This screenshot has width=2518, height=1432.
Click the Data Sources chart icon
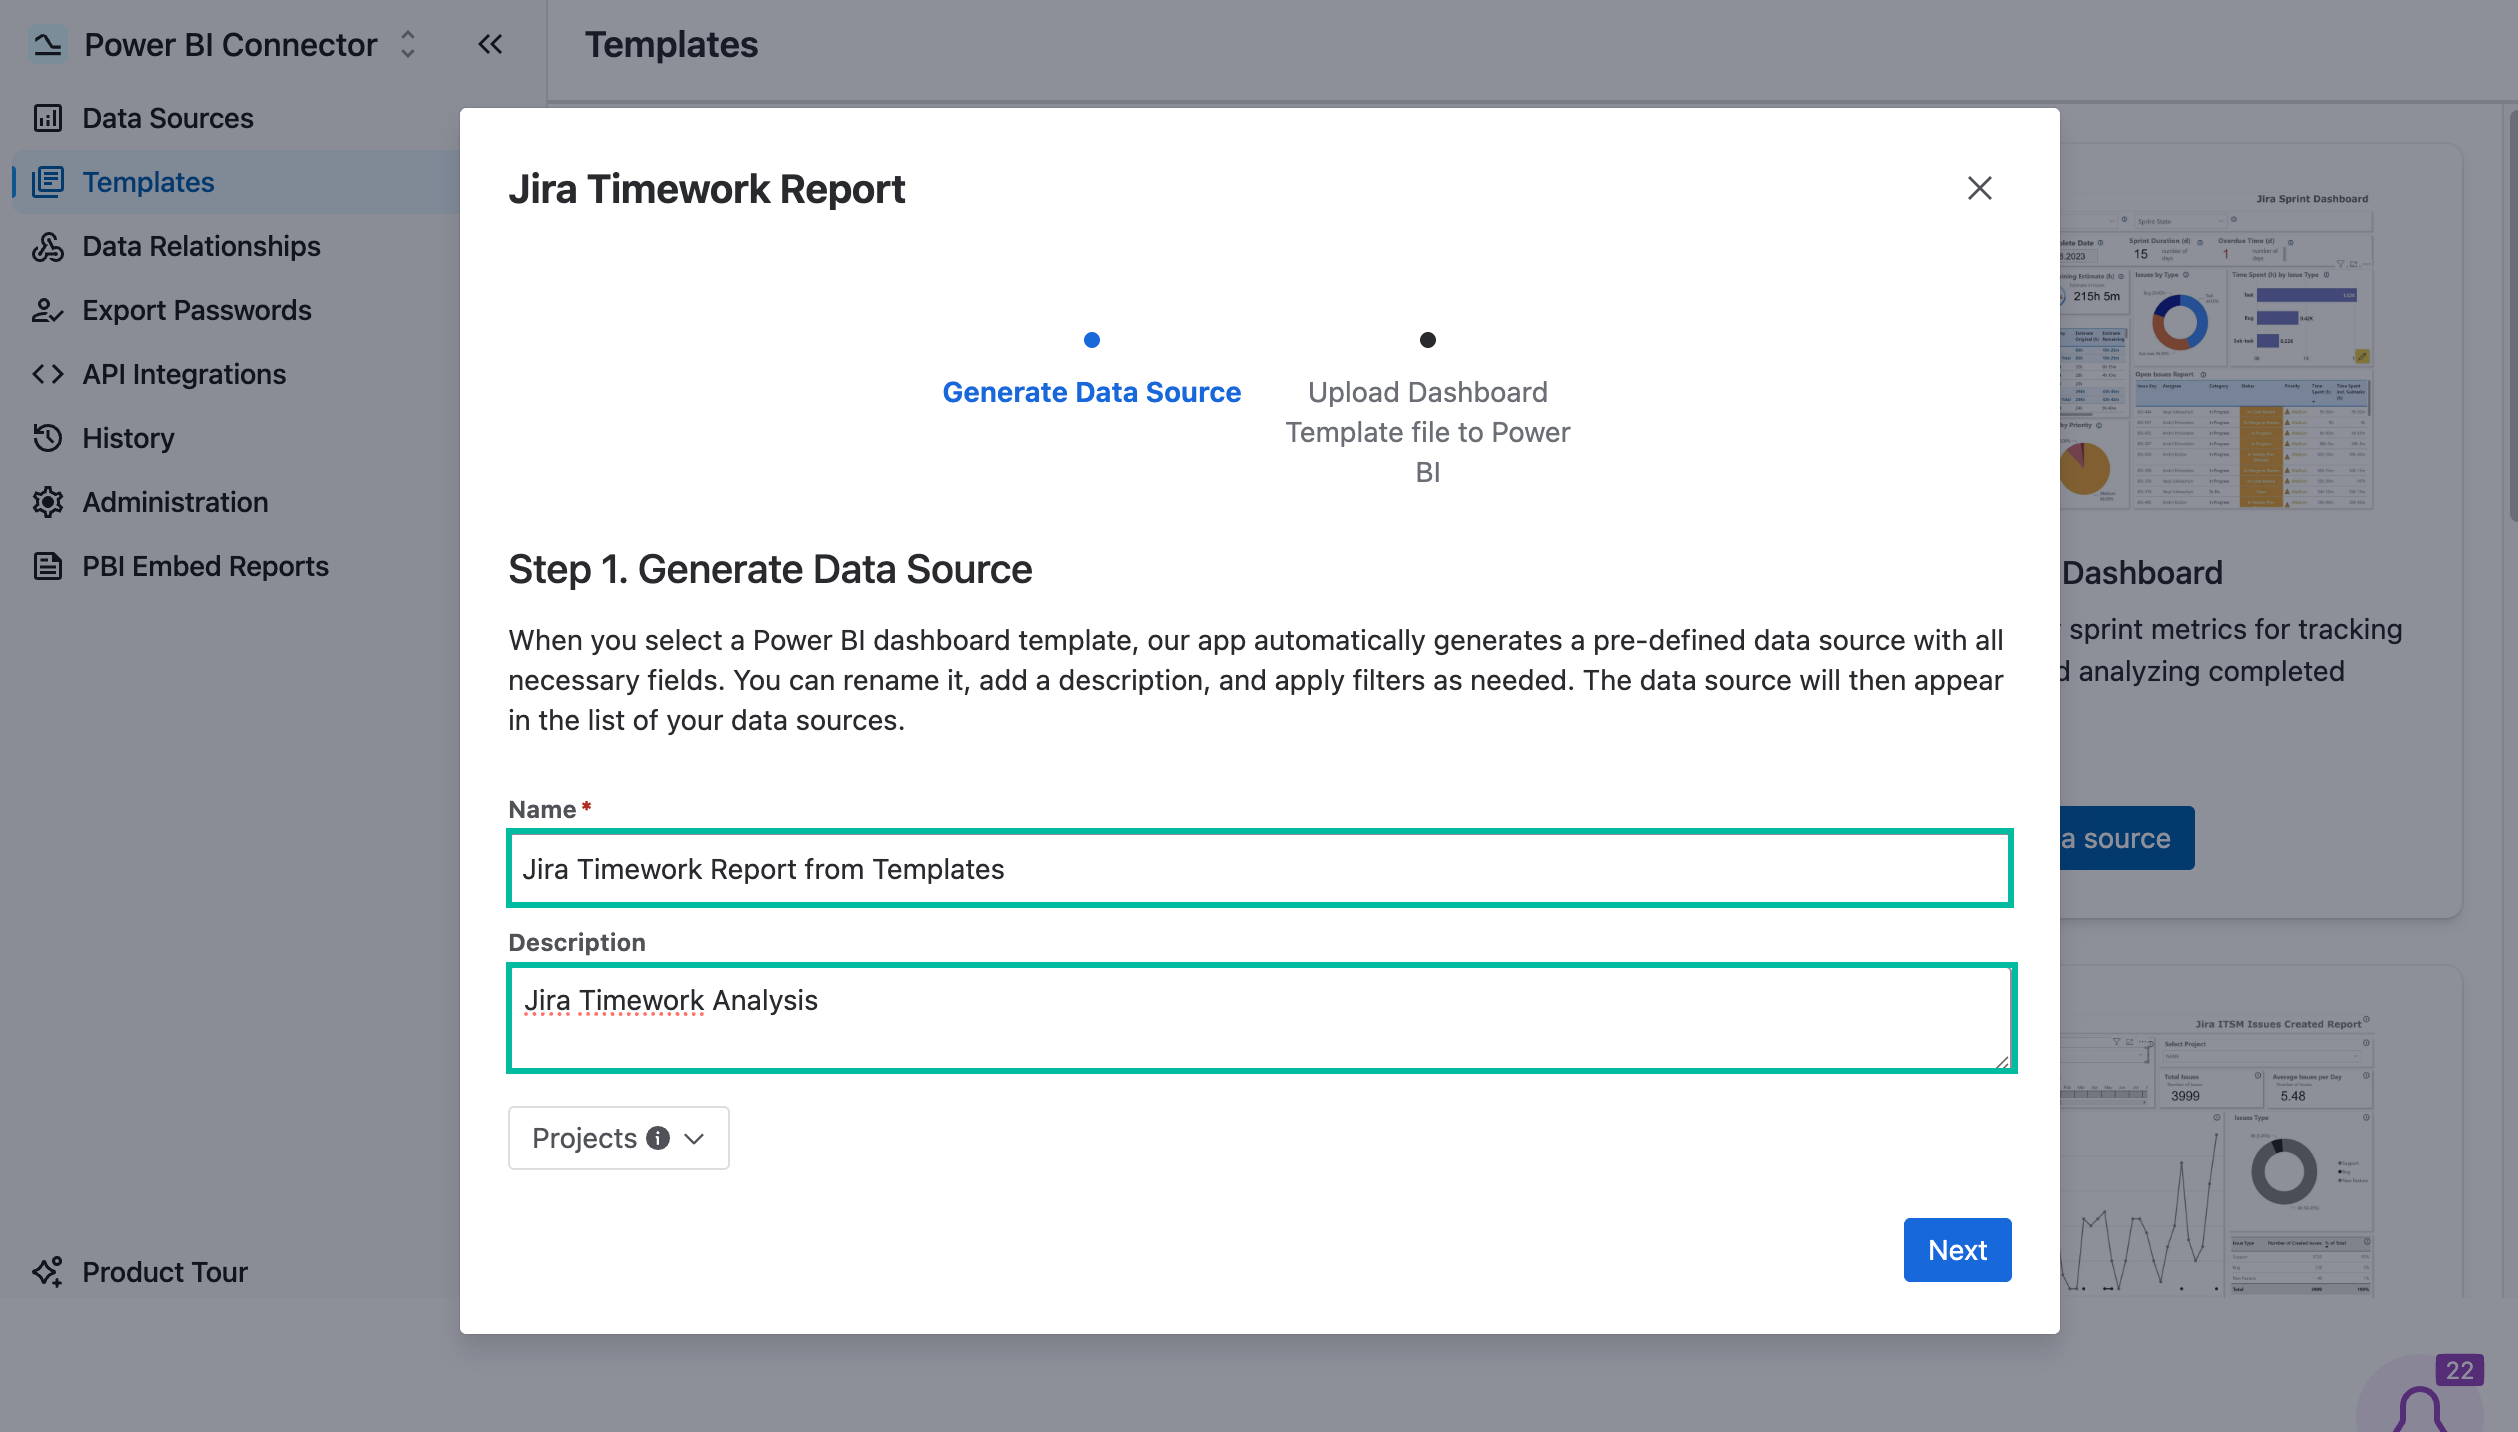tap(48, 118)
